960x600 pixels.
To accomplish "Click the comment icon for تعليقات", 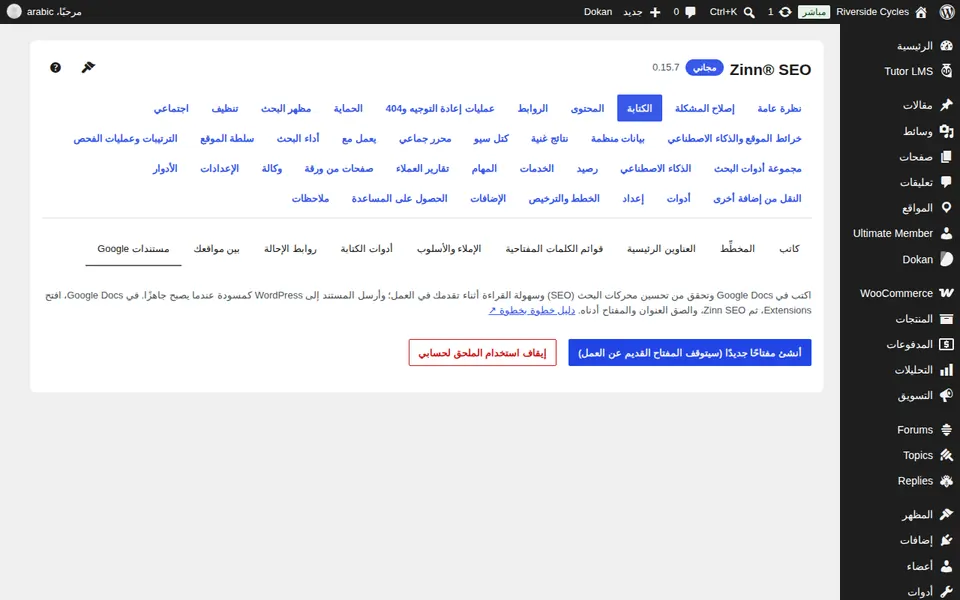I will pyautogui.click(x=947, y=182).
